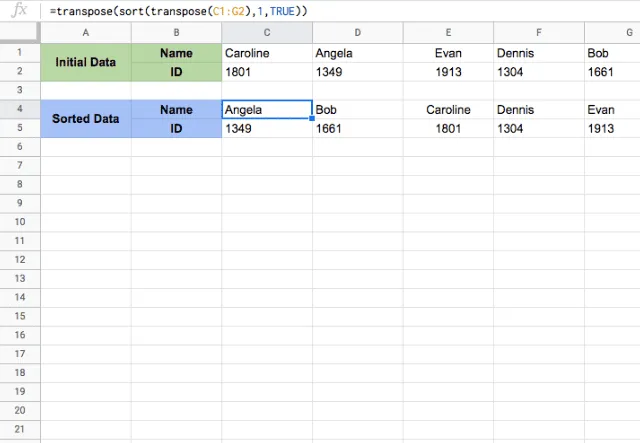The height and width of the screenshot is (443, 640).
Task: Select the Sorted Data blue cell
Action: pyautogui.click(x=86, y=119)
